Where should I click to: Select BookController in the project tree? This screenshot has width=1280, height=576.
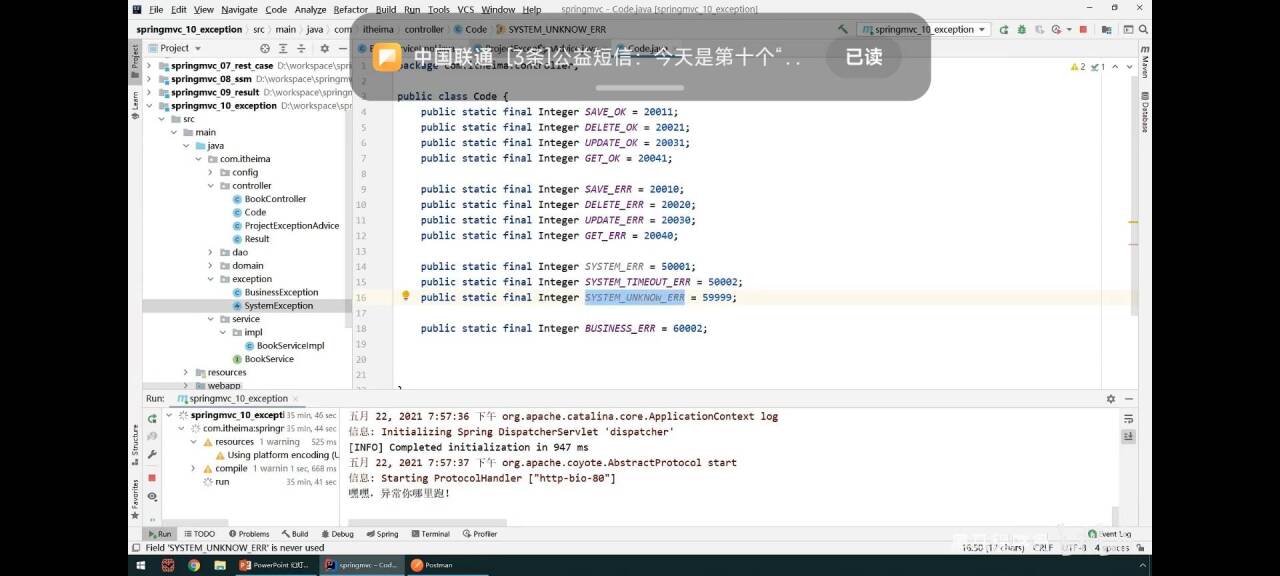[269, 199]
